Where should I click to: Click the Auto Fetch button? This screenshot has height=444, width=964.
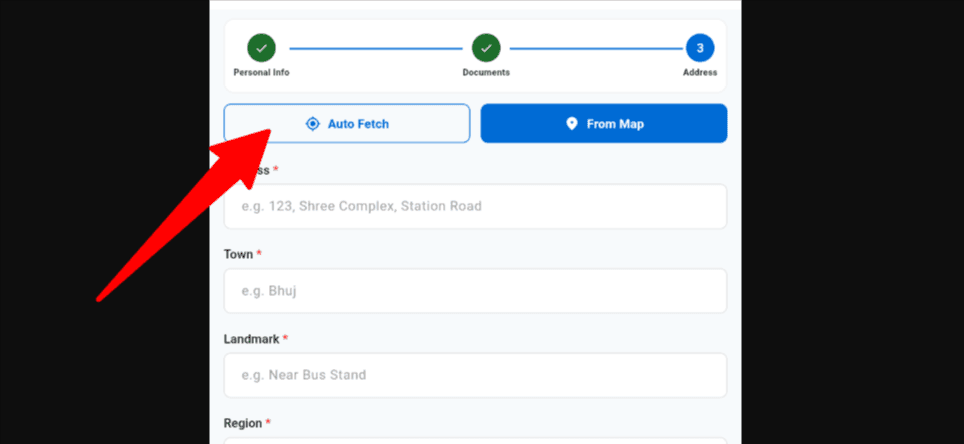pos(347,124)
